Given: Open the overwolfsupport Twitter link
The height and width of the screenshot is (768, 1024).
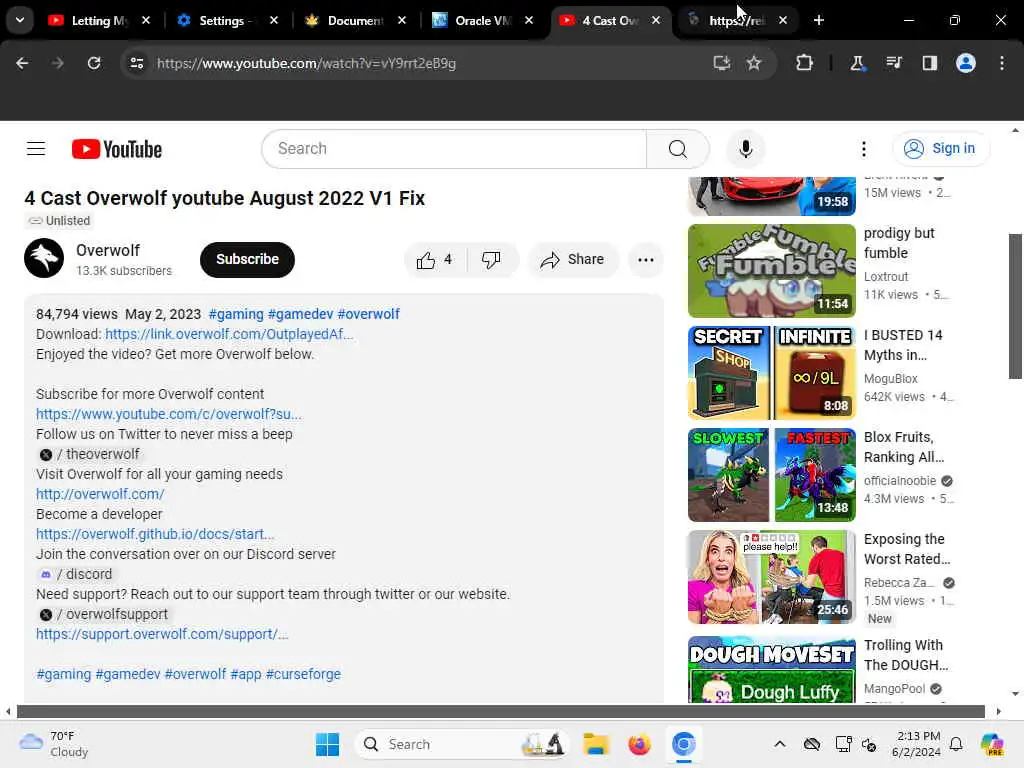Looking at the screenshot, I should 103,615.
